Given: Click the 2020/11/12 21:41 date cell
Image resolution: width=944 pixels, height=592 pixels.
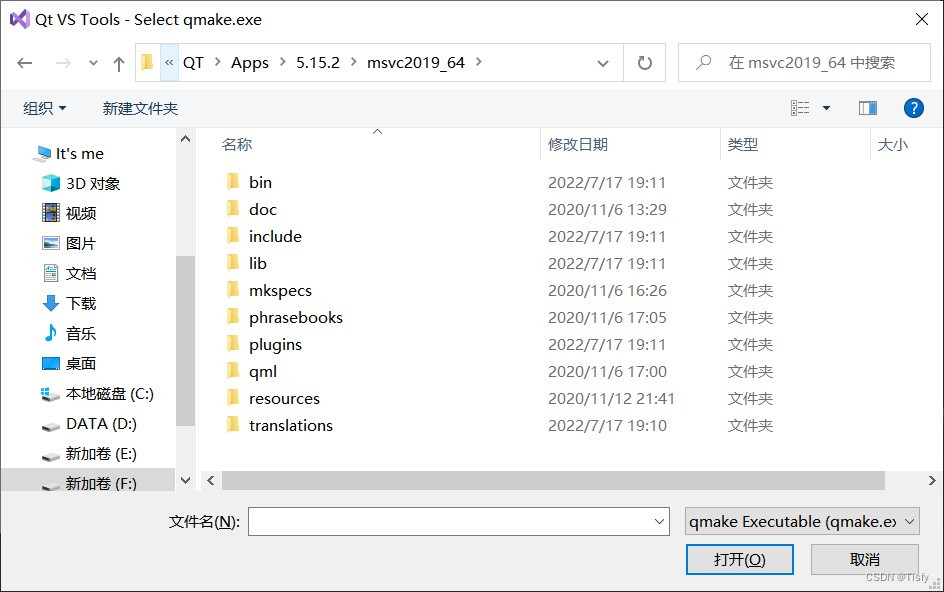Looking at the screenshot, I should click(x=611, y=399).
